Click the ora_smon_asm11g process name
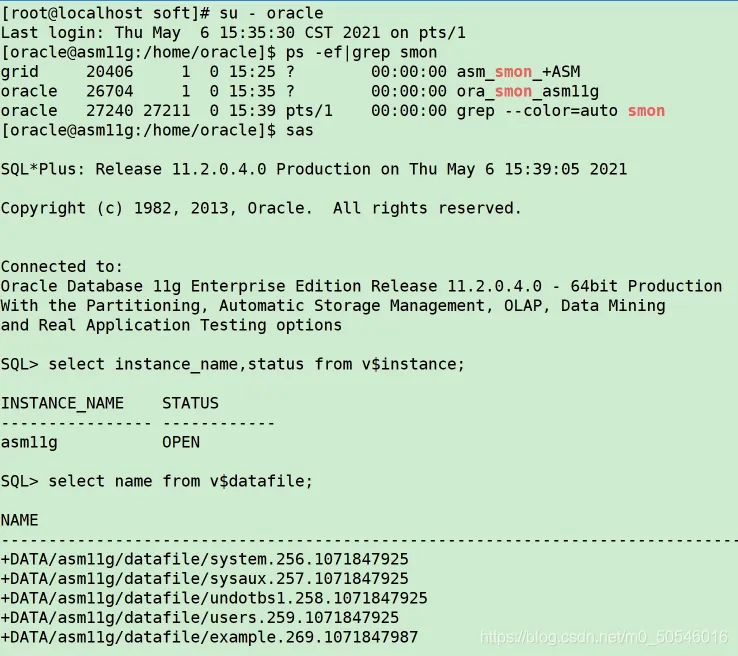 528,91
